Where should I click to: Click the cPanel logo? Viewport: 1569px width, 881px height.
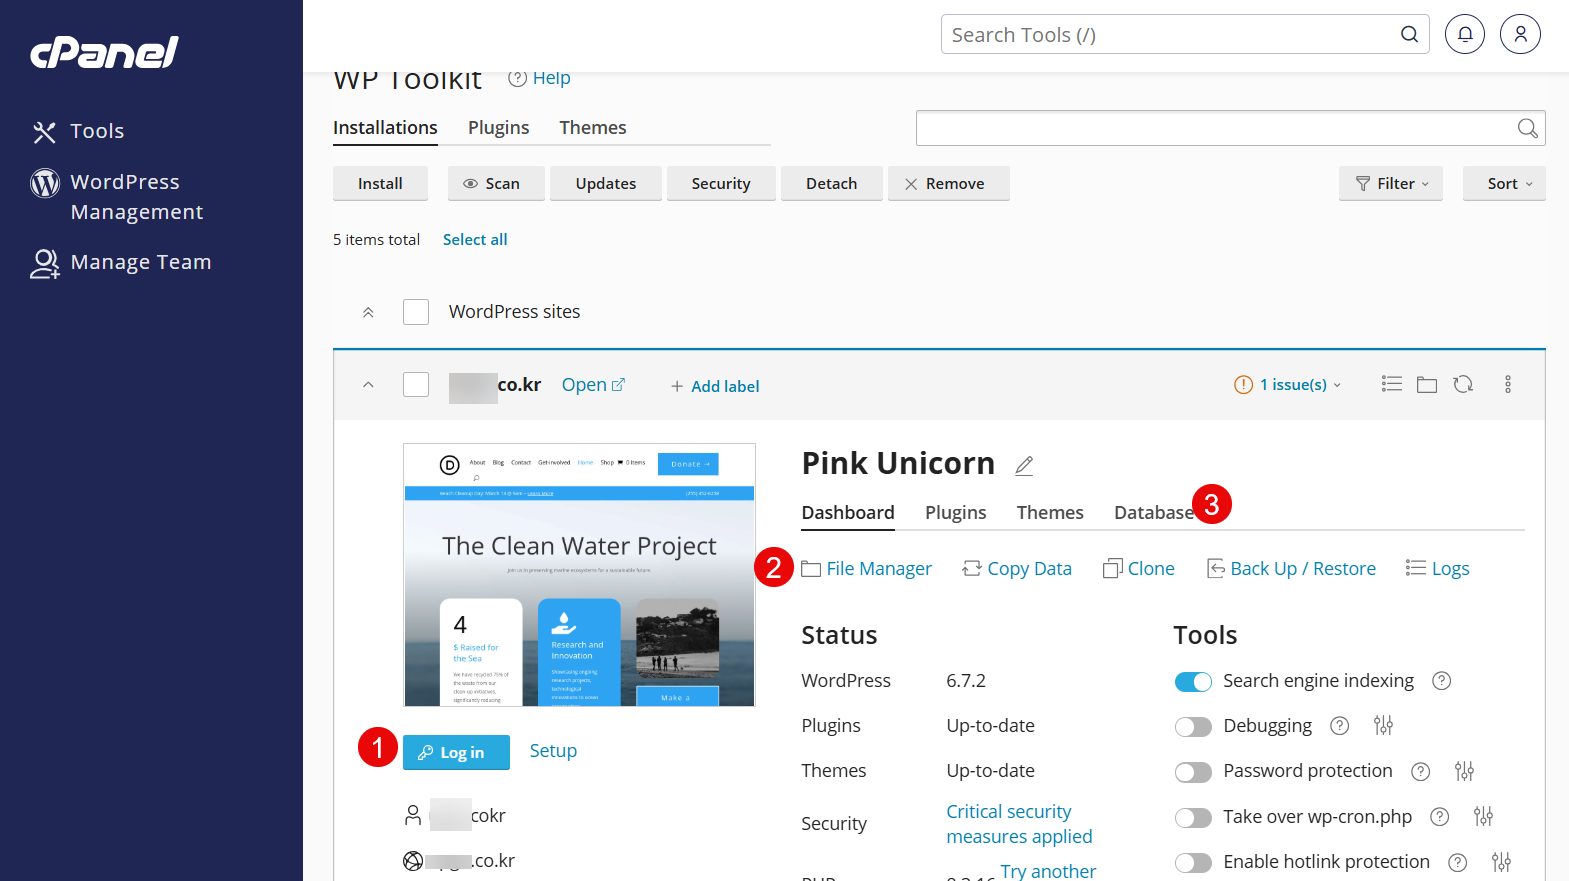[104, 52]
